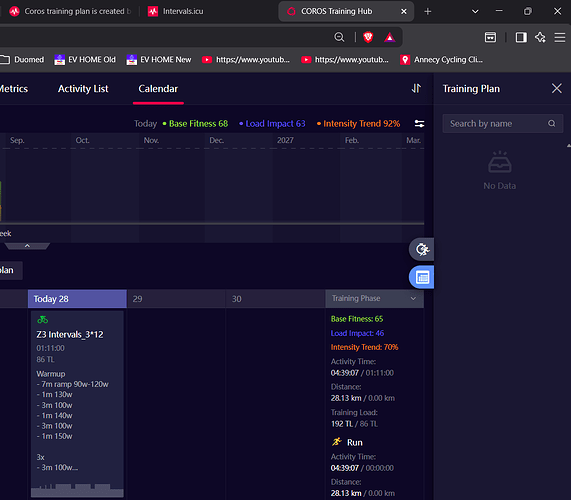Viewport: 571px width, 500px height.
Task: Select day 30 column header
Action: pyautogui.click(x=275, y=299)
